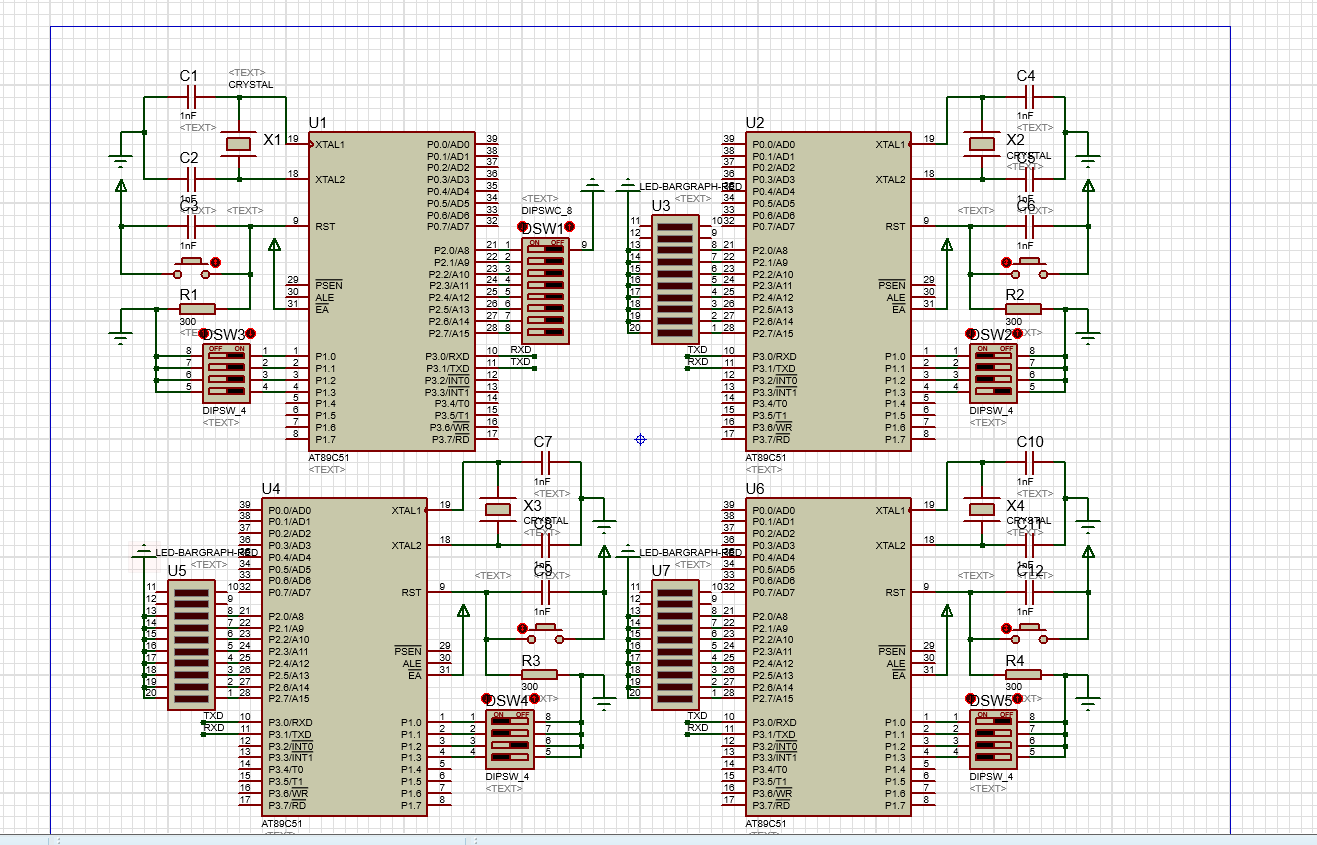Screen dimensions: 1317x845
Task: Click red stepper dot right of DSW3 label
Action: 251,334
